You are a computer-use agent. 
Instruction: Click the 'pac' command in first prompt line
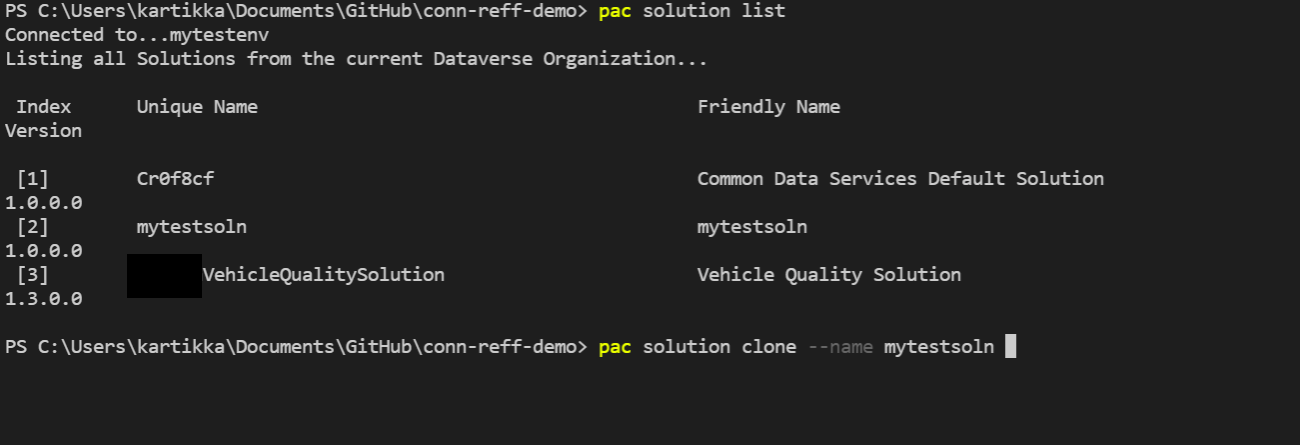point(614,11)
